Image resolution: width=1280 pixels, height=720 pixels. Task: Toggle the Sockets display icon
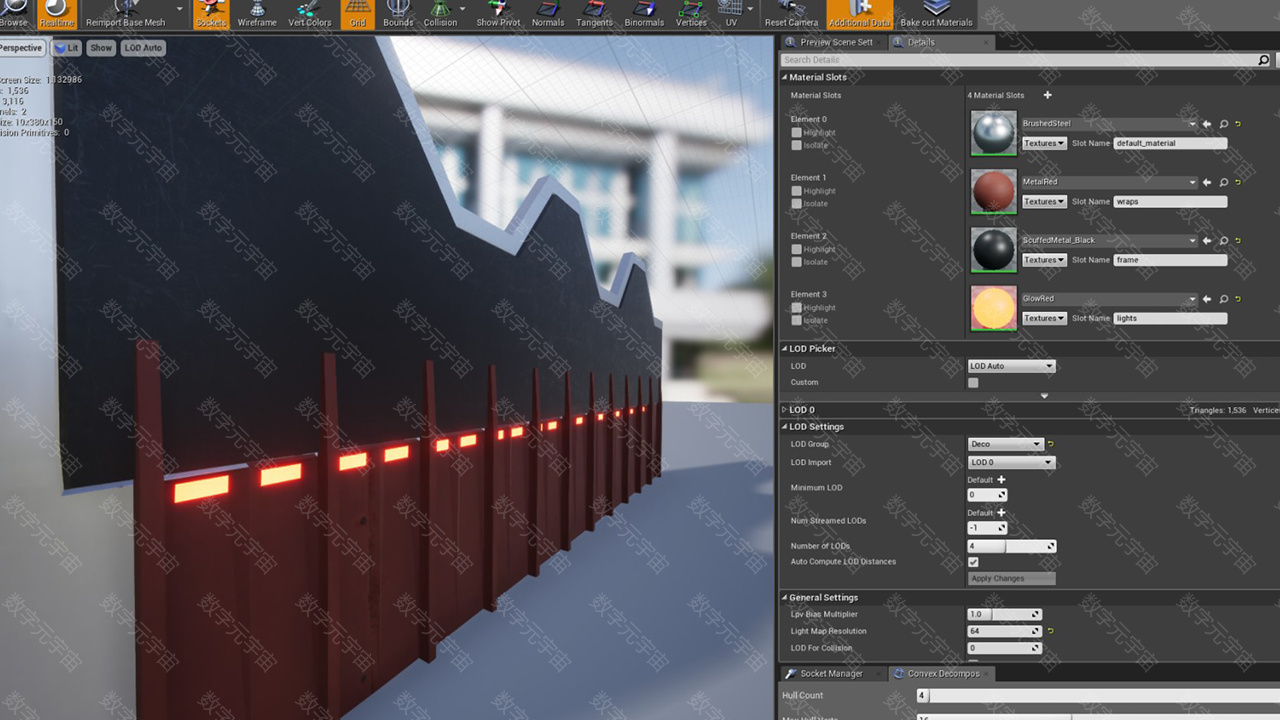(x=211, y=13)
